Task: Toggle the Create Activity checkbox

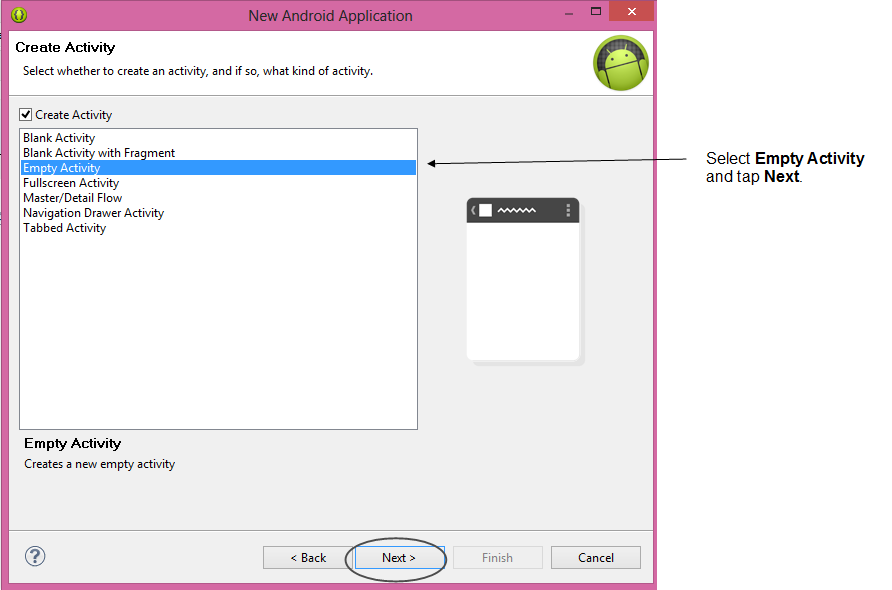Action: (x=26, y=114)
